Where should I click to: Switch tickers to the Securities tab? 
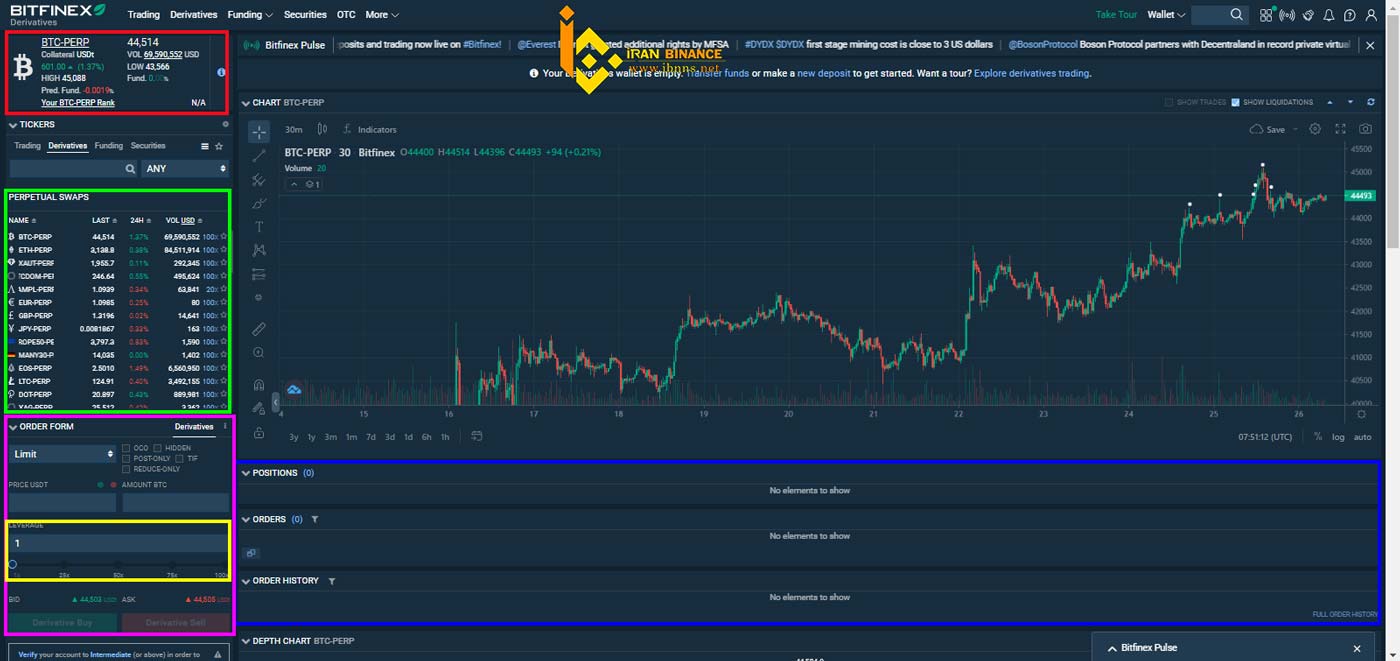coord(148,146)
